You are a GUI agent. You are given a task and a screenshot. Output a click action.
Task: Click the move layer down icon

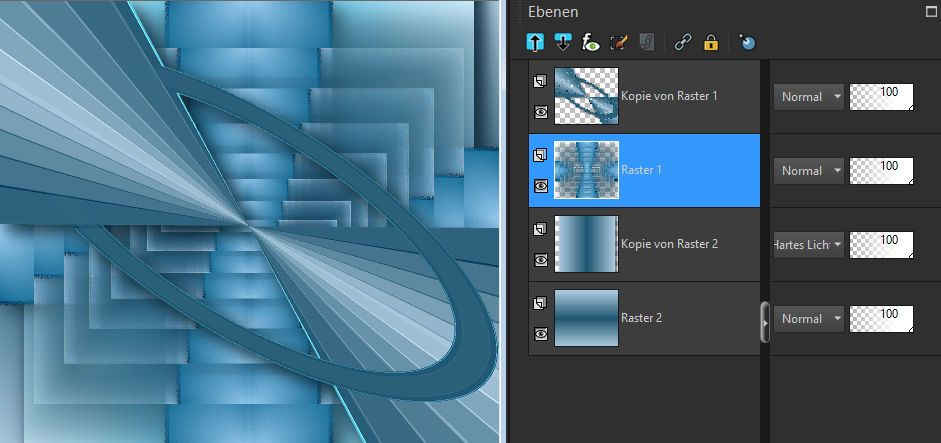point(562,42)
